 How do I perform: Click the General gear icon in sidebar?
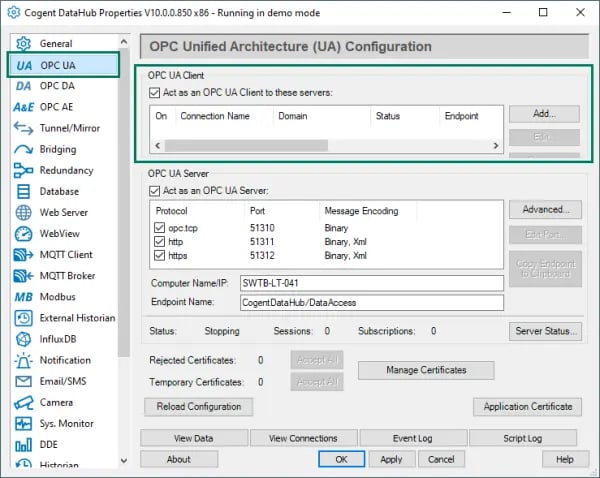23,44
